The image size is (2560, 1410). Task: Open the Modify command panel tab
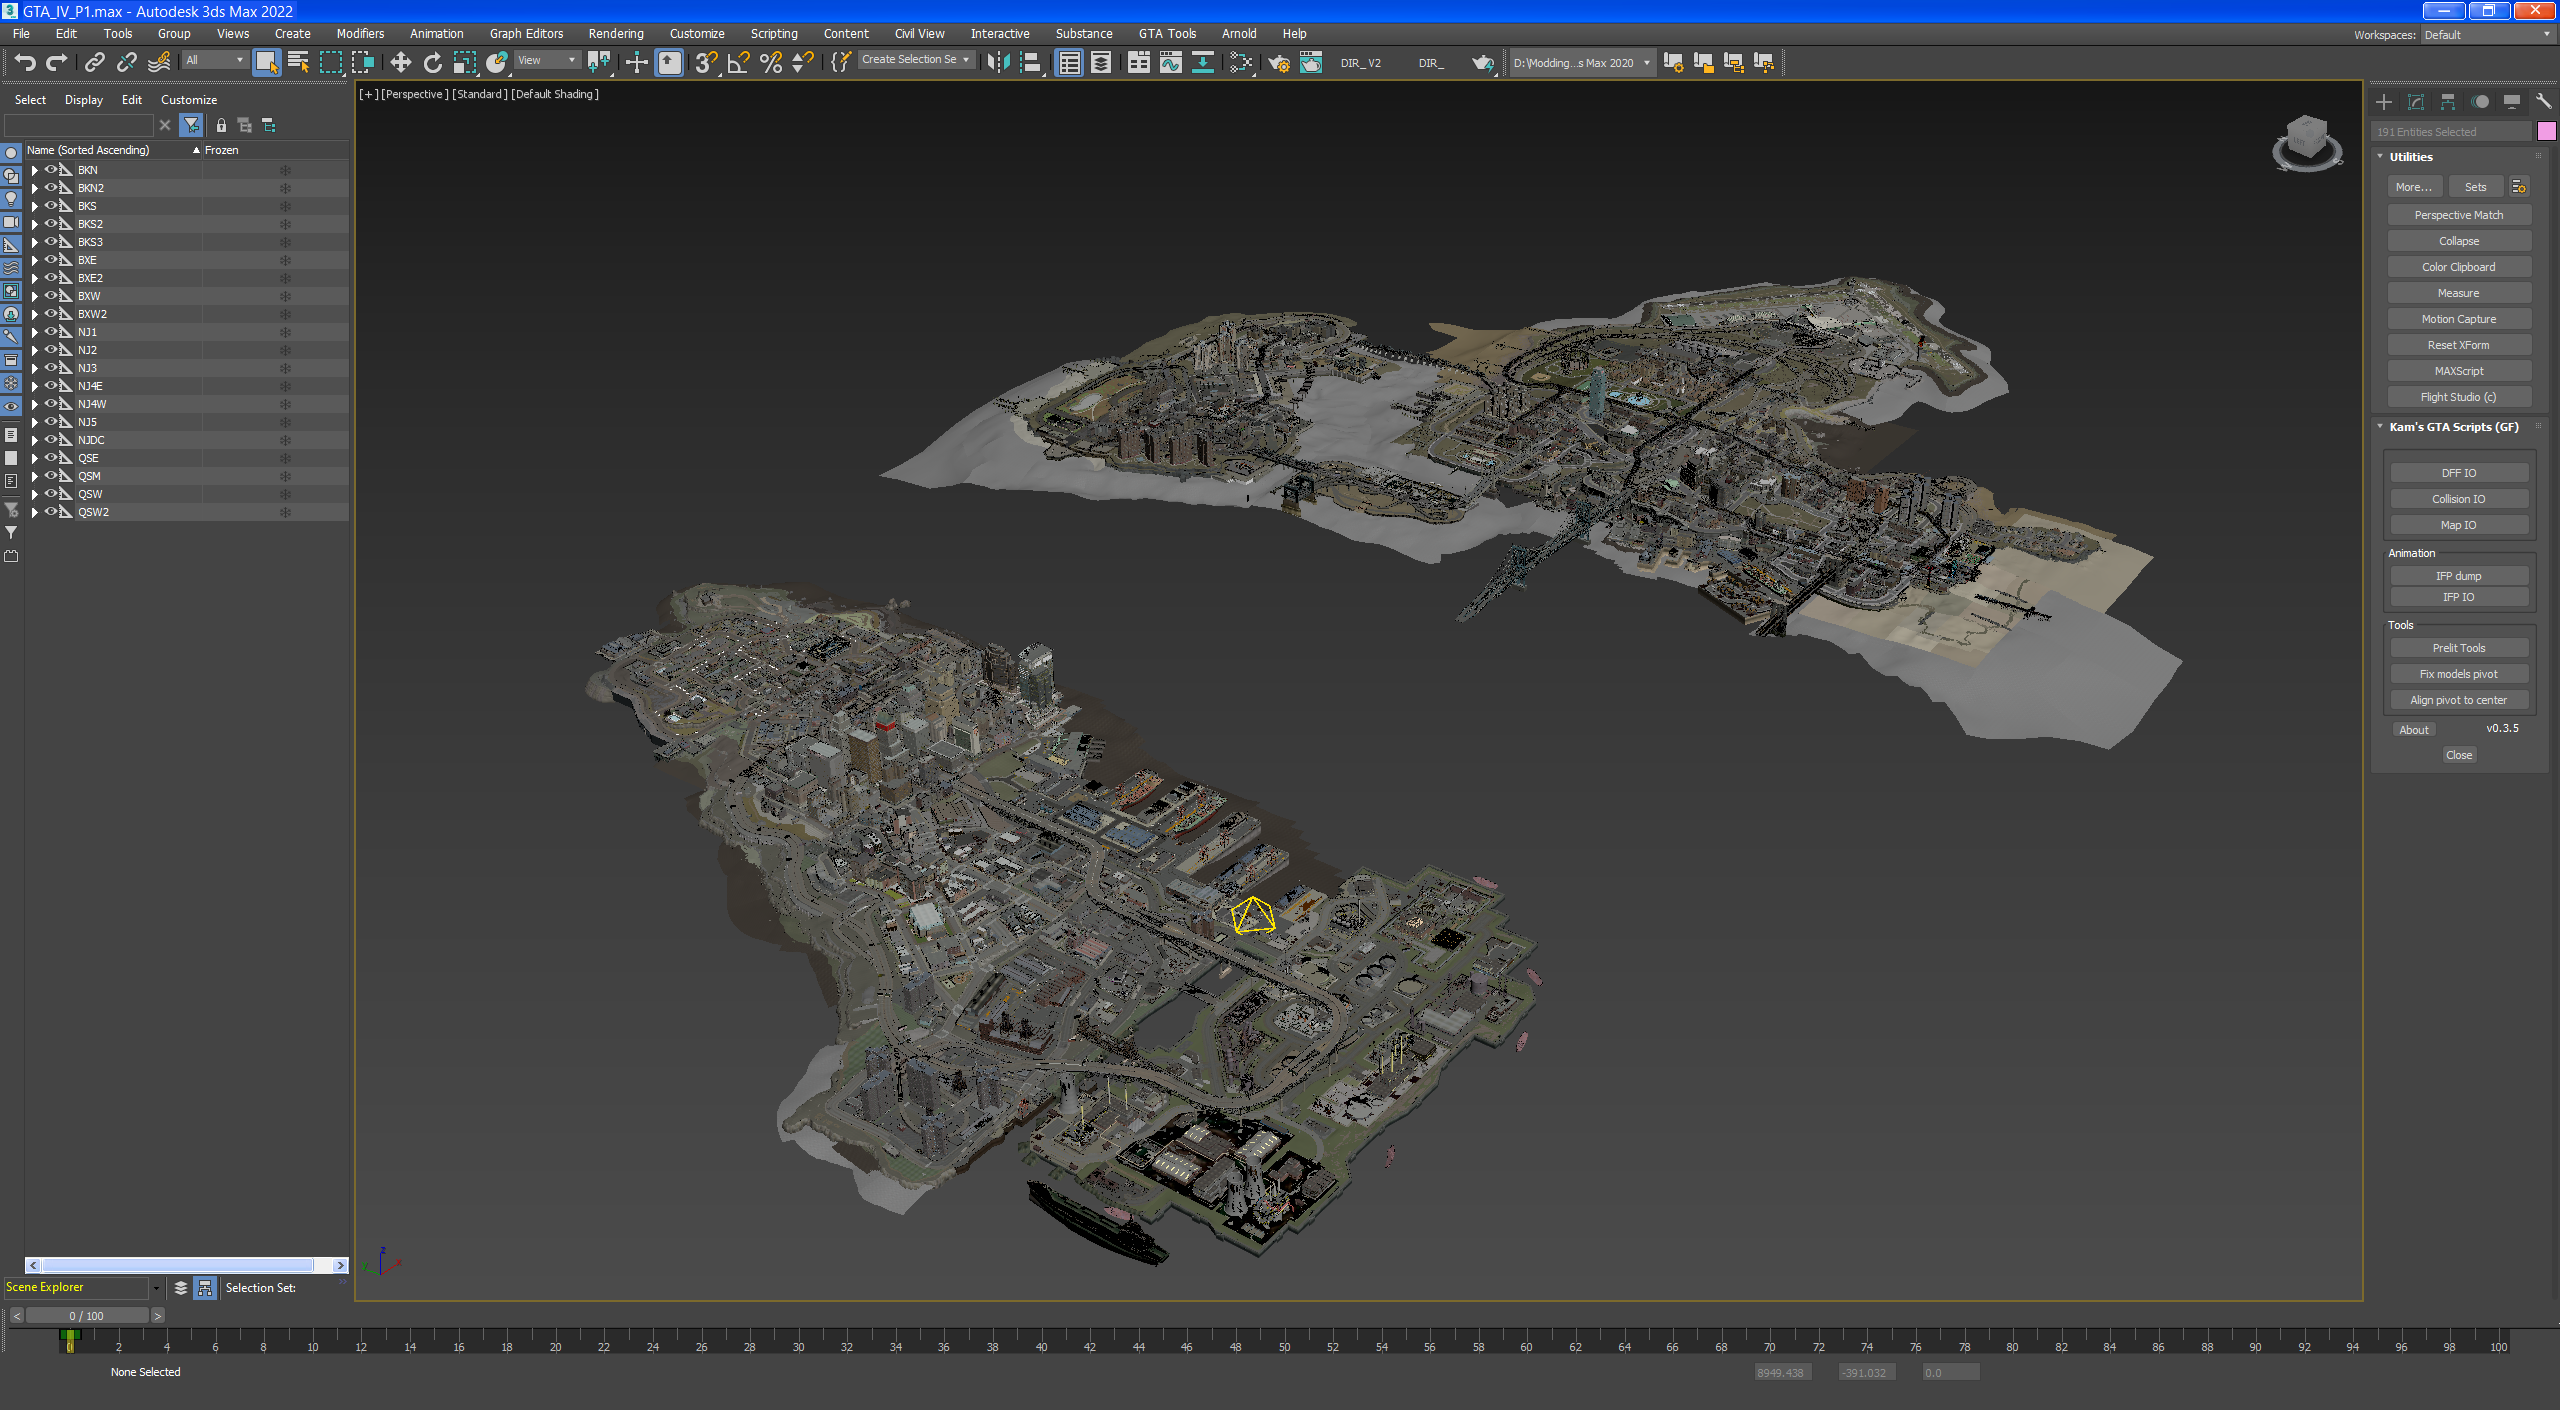tap(2416, 102)
